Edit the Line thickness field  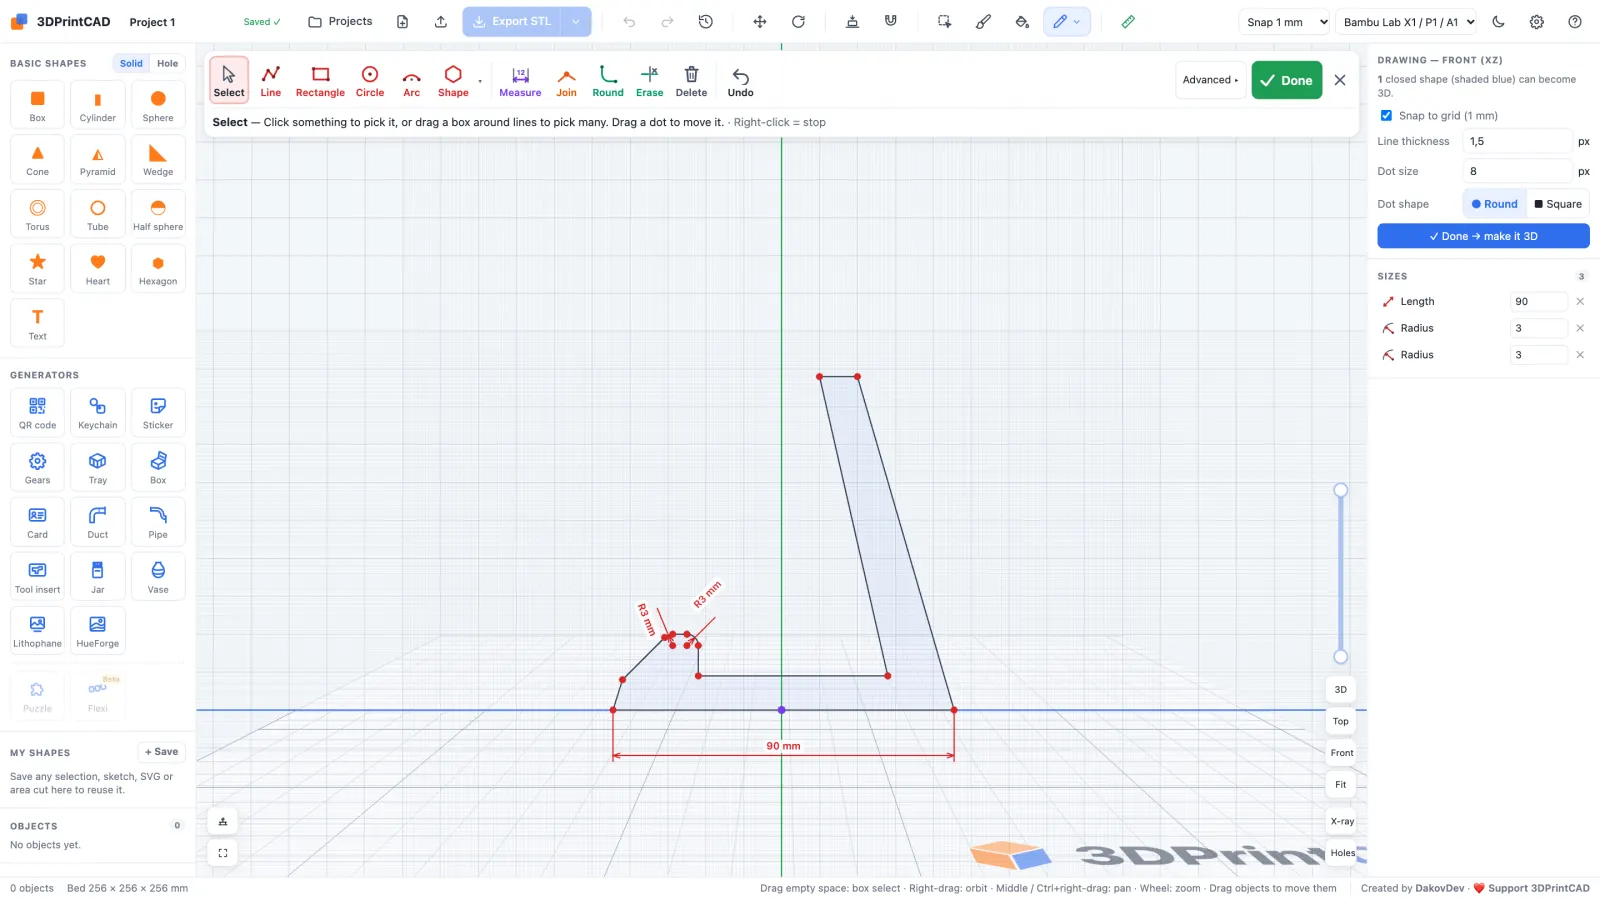[1518, 141]
